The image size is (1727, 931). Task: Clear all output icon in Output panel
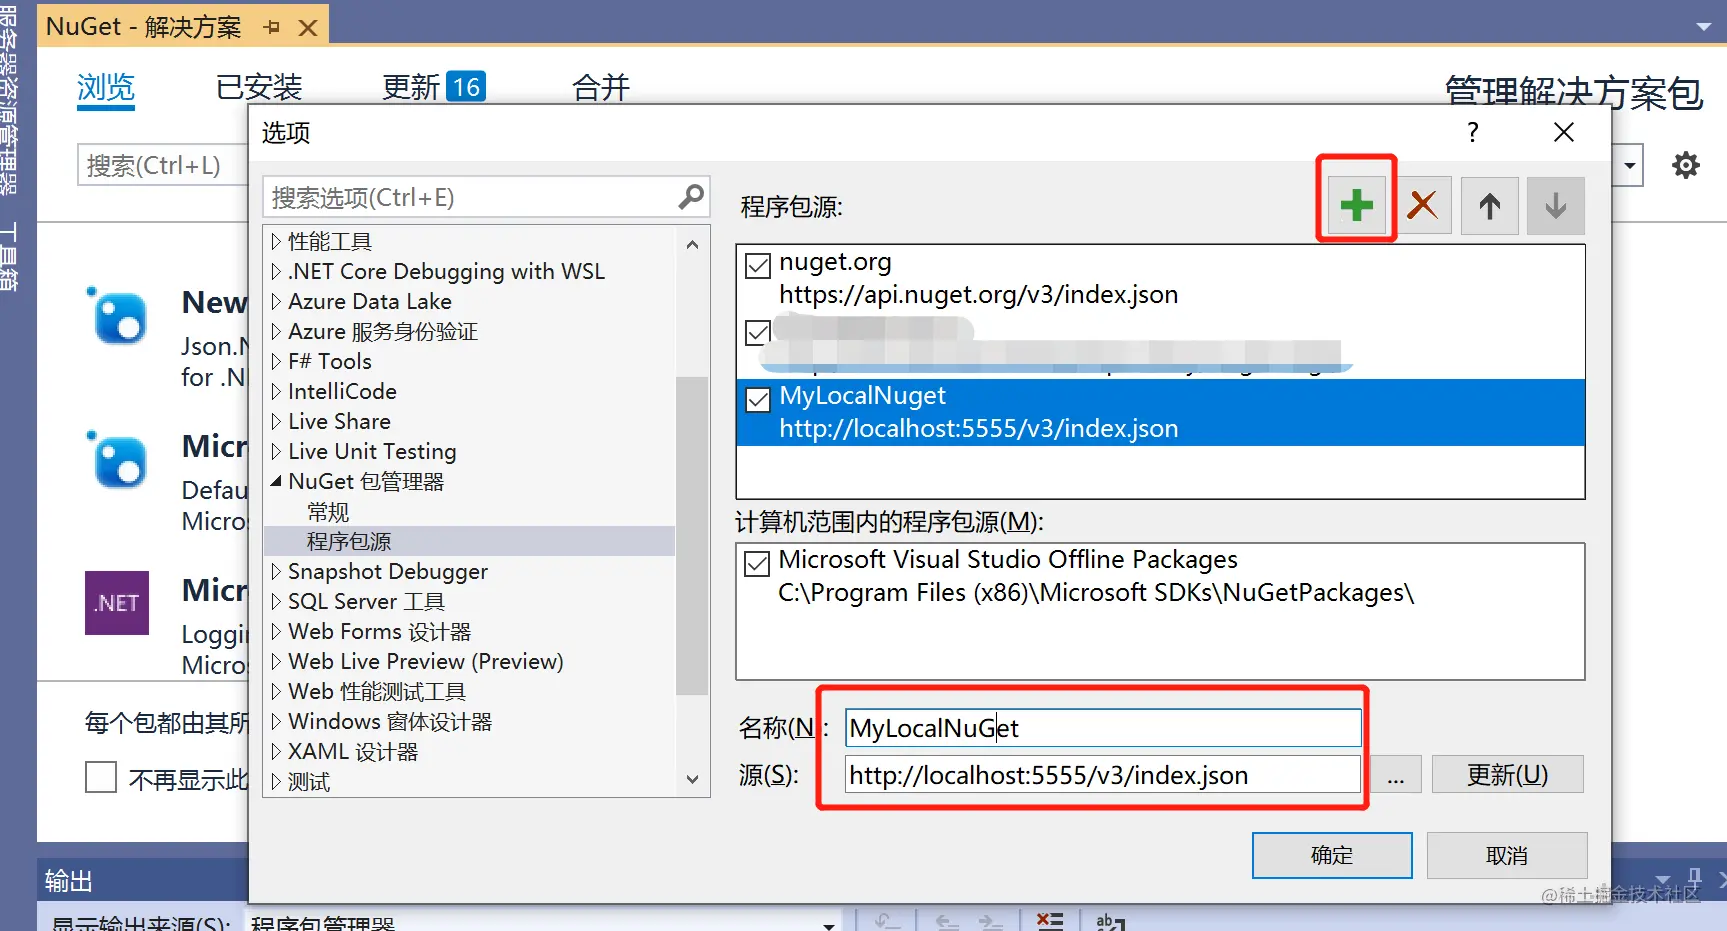click(1050, 921)
